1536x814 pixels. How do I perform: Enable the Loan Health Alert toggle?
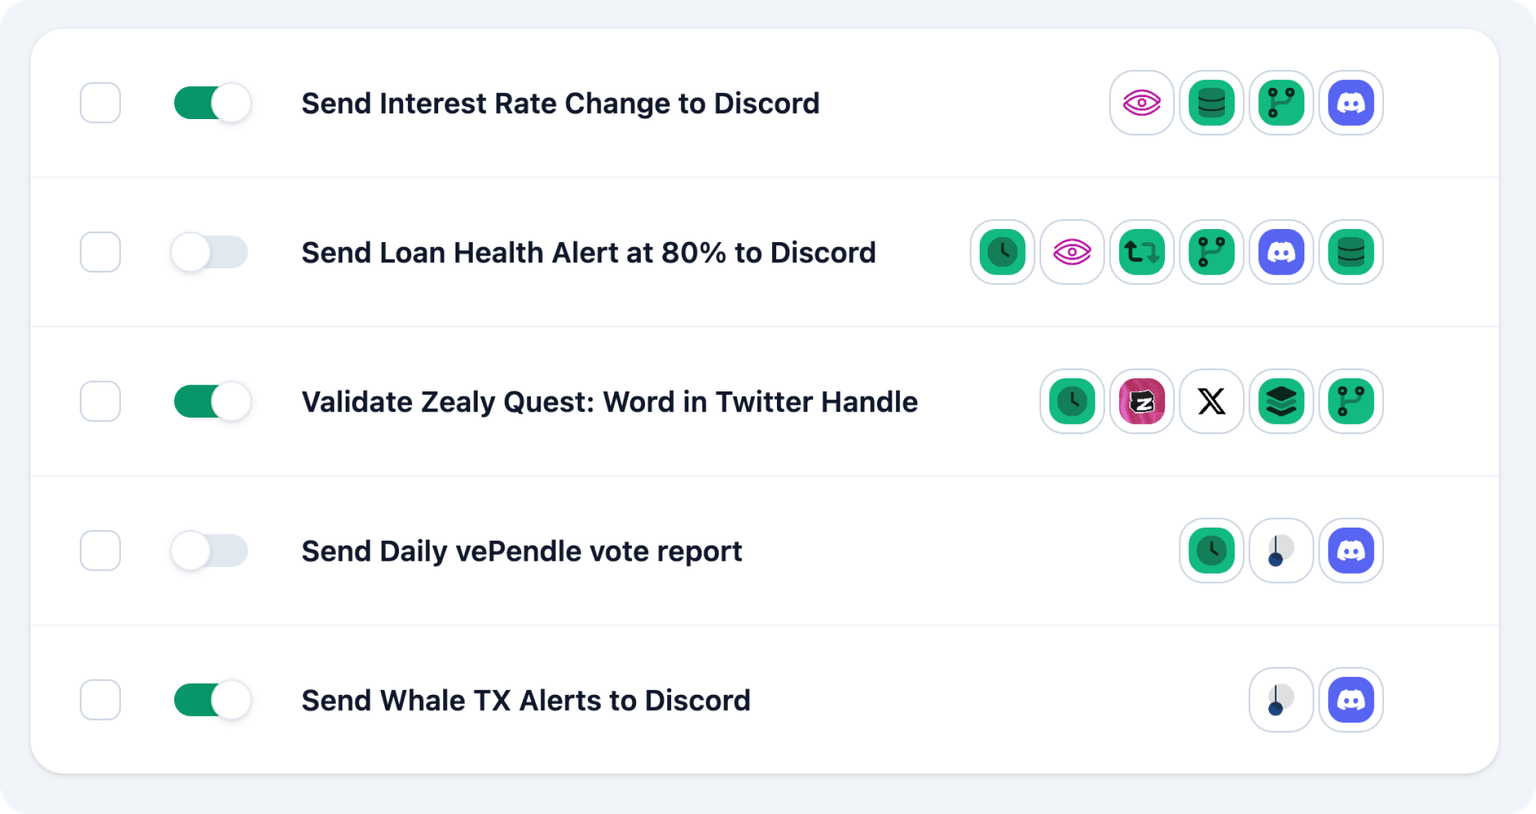click(209, 252)
